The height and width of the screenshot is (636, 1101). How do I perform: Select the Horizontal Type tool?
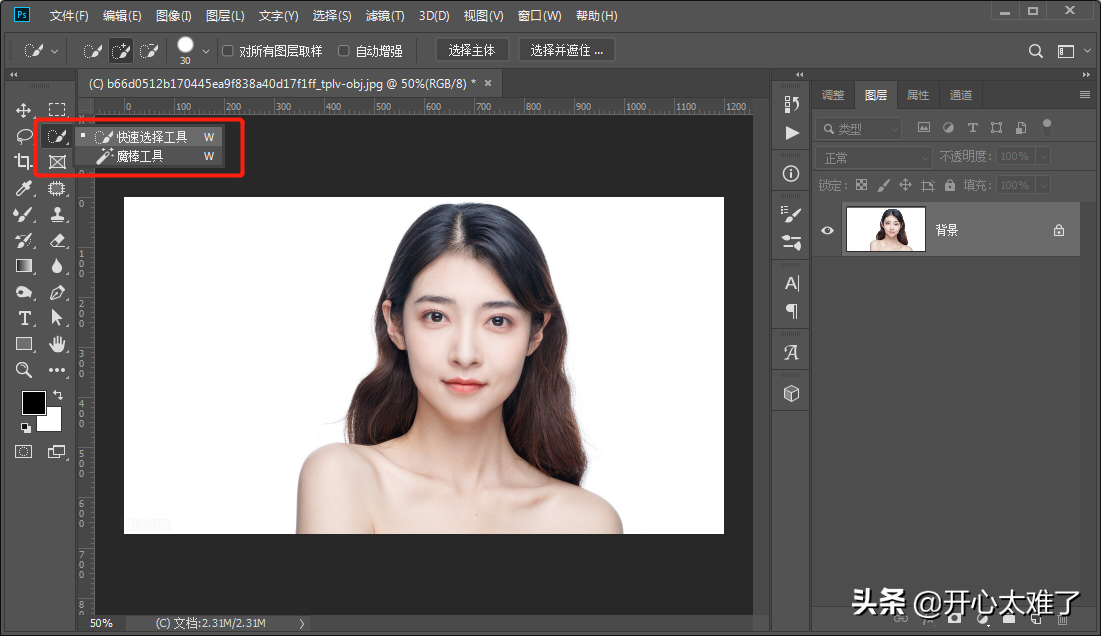tap(24, 318)
